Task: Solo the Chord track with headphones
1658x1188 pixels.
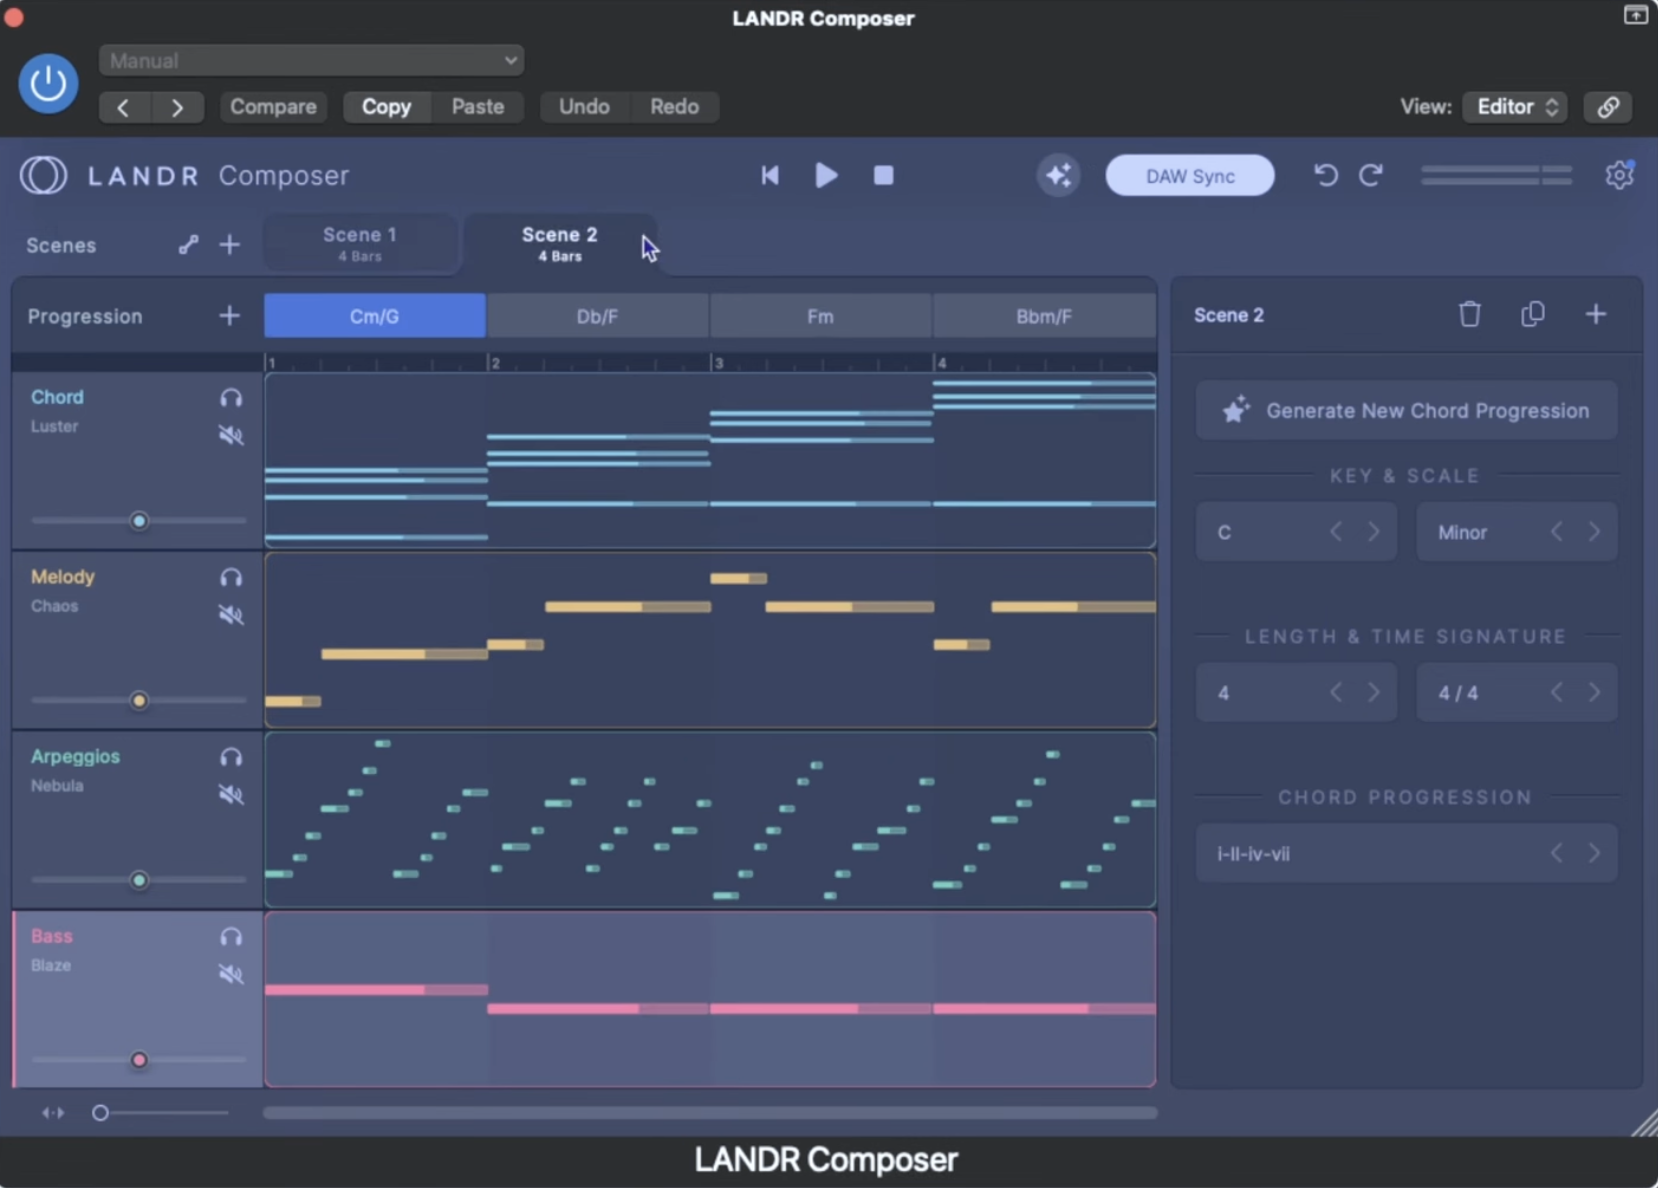Action: (x=231, y=398)
